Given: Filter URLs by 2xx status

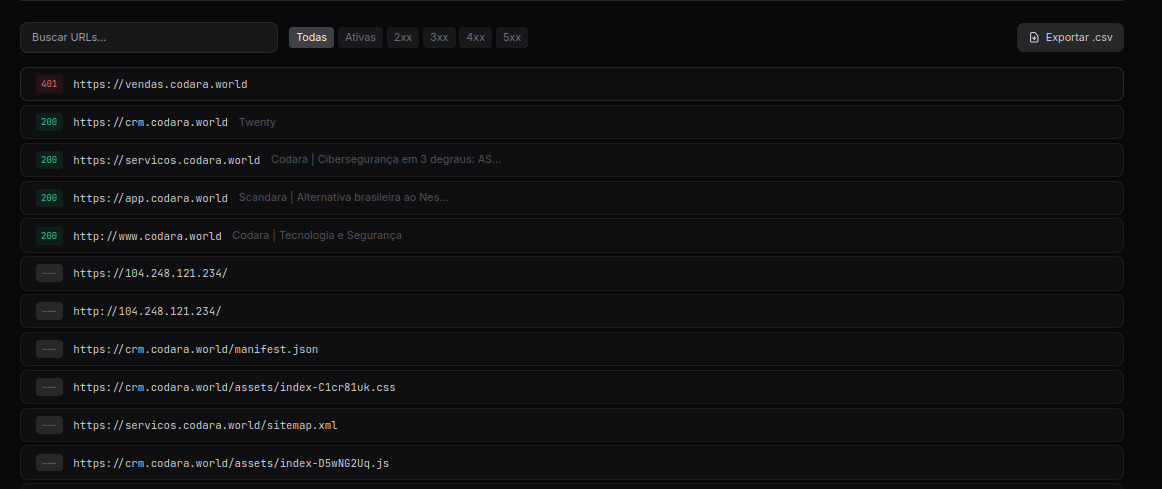Looking at the screenshot, I should point(402,38).
